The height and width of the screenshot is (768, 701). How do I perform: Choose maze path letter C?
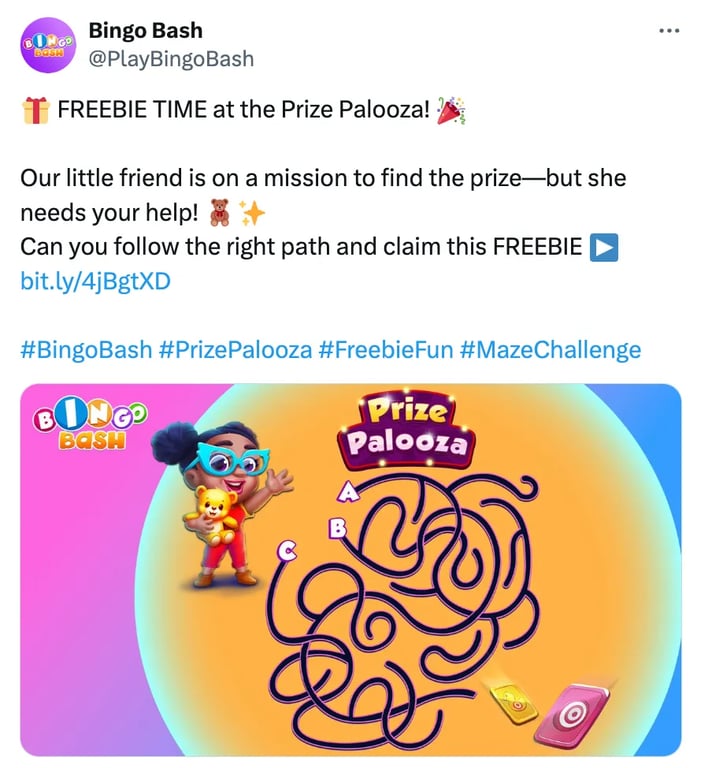[x=288, y=550]
